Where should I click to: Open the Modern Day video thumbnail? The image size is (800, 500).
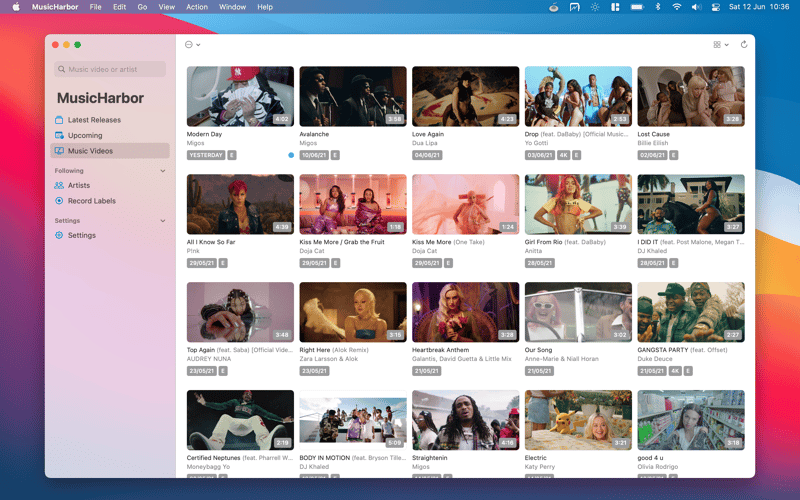[240, 96]
